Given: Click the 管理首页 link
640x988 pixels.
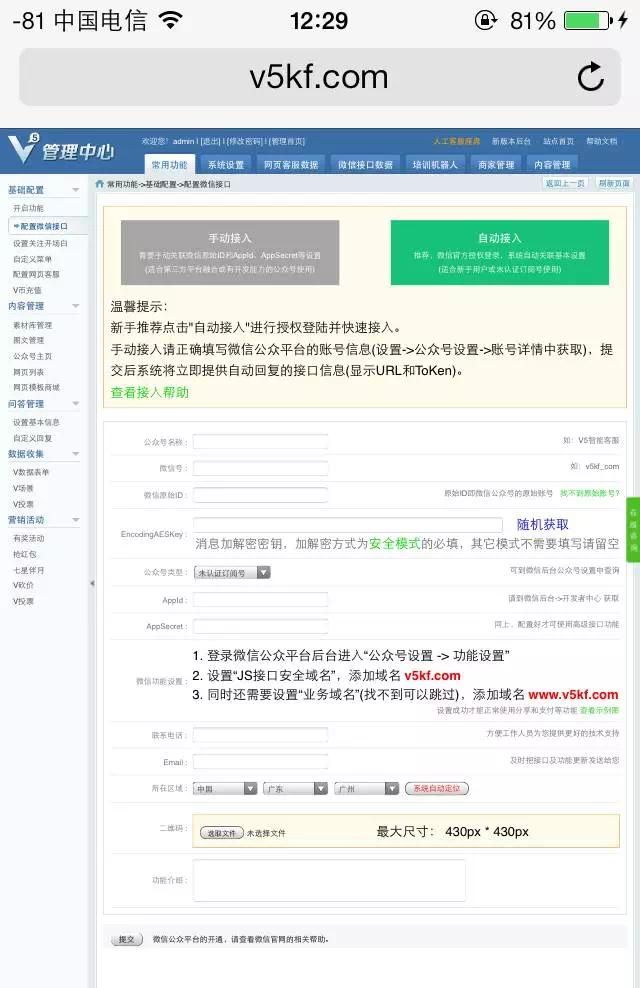Looking at the screenshot, I should 287,142.
